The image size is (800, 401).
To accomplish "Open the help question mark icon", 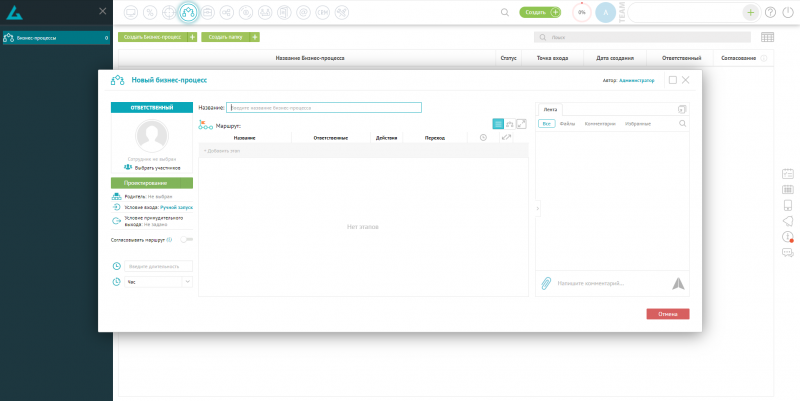I will 770,12.
